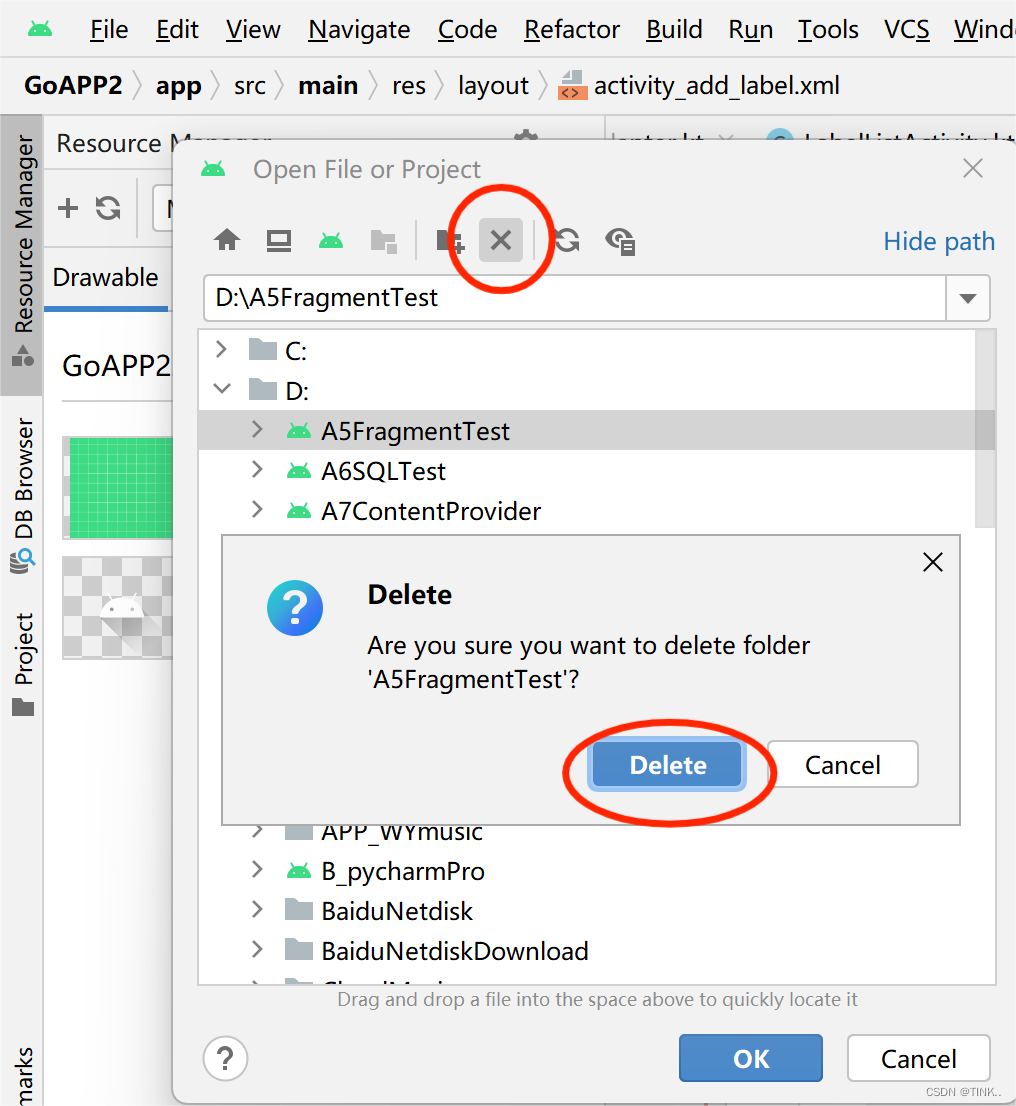Open the Navigate menu

(x=358, y=29)
